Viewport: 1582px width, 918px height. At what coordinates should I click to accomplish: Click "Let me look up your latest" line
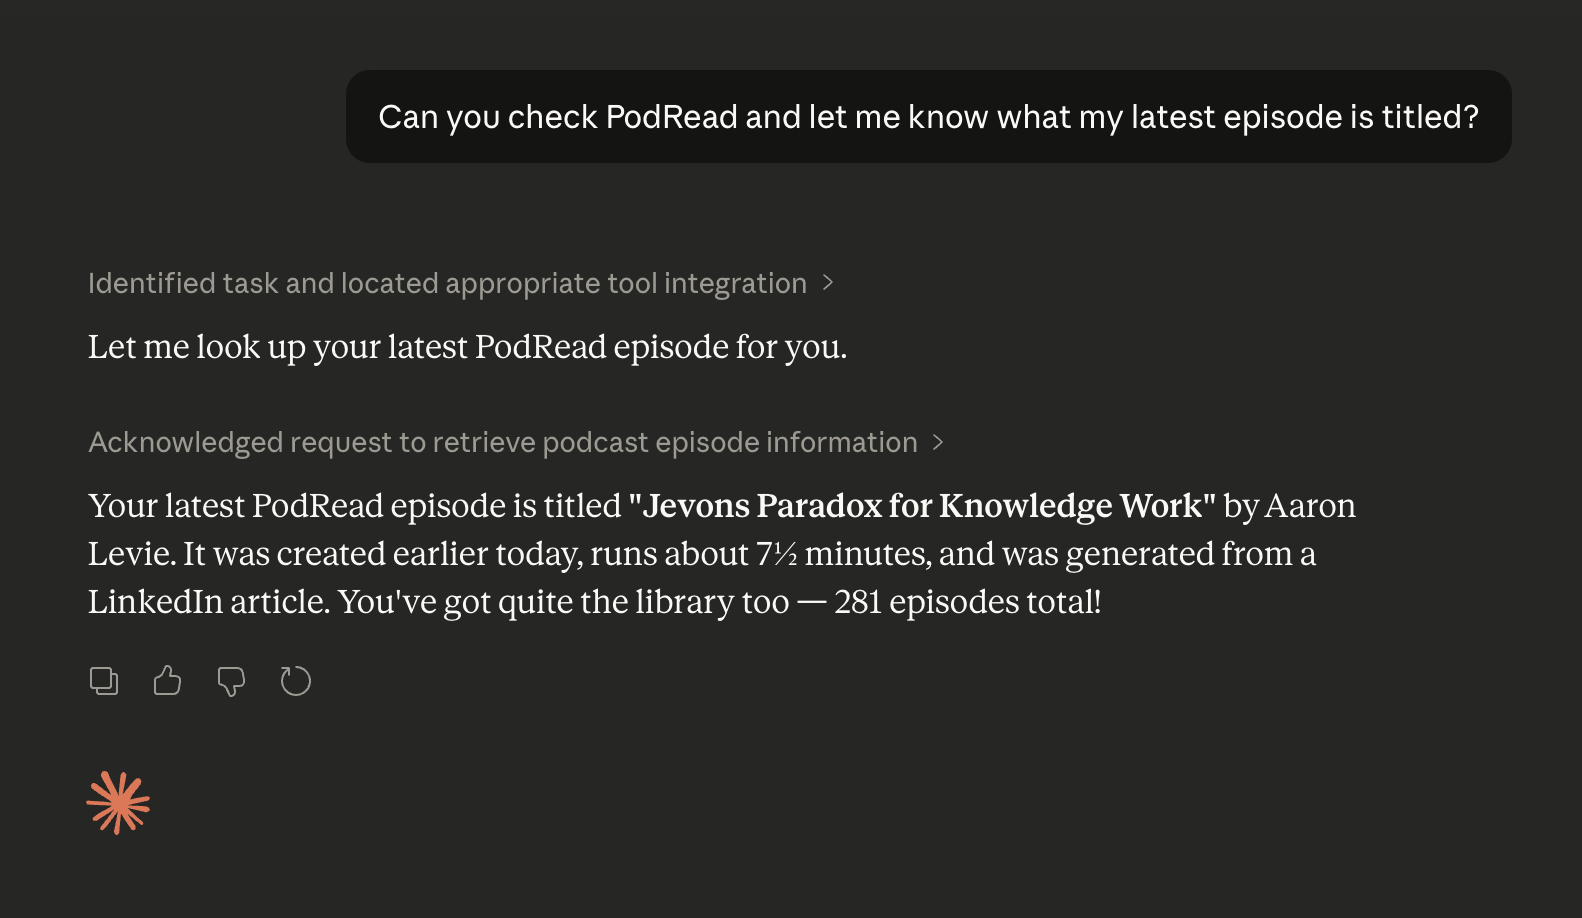tap(467, 347)
